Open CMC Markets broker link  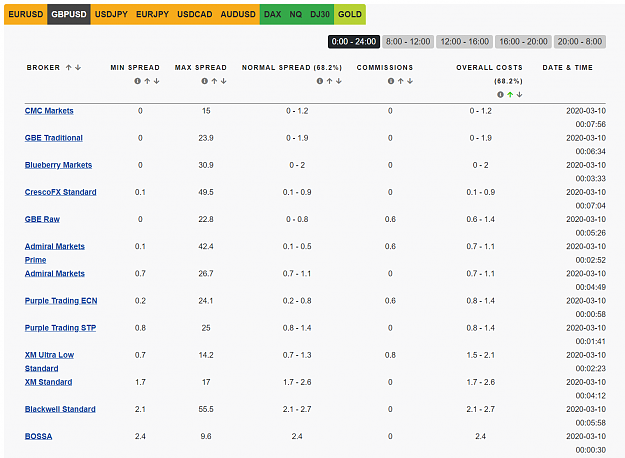pyautogui.click(x=49, y=111)
